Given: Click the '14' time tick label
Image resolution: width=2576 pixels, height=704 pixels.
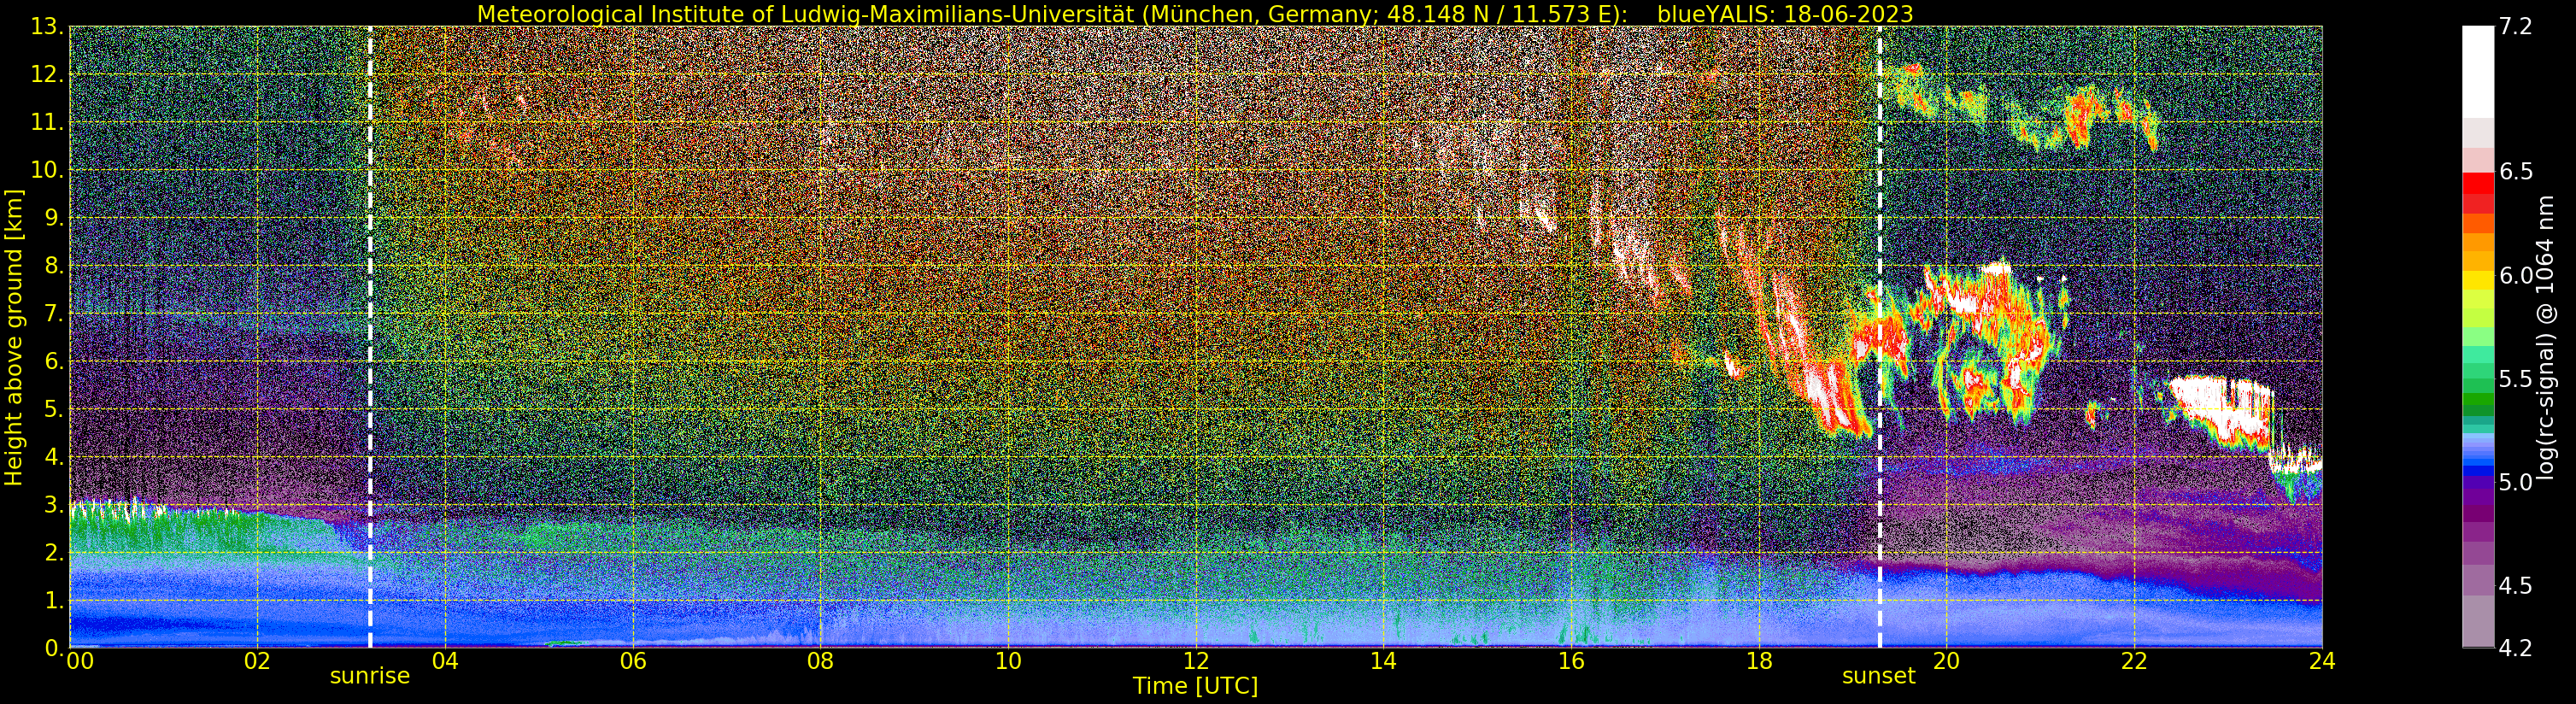Looking at the screenshot, I should [x=1383, y=661].
